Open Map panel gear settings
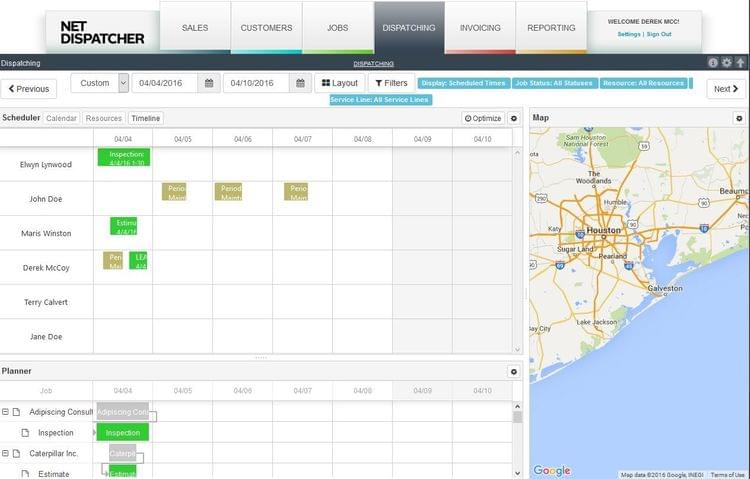The image size is (750, 479). pyautogui.click(x=740, y=118)
